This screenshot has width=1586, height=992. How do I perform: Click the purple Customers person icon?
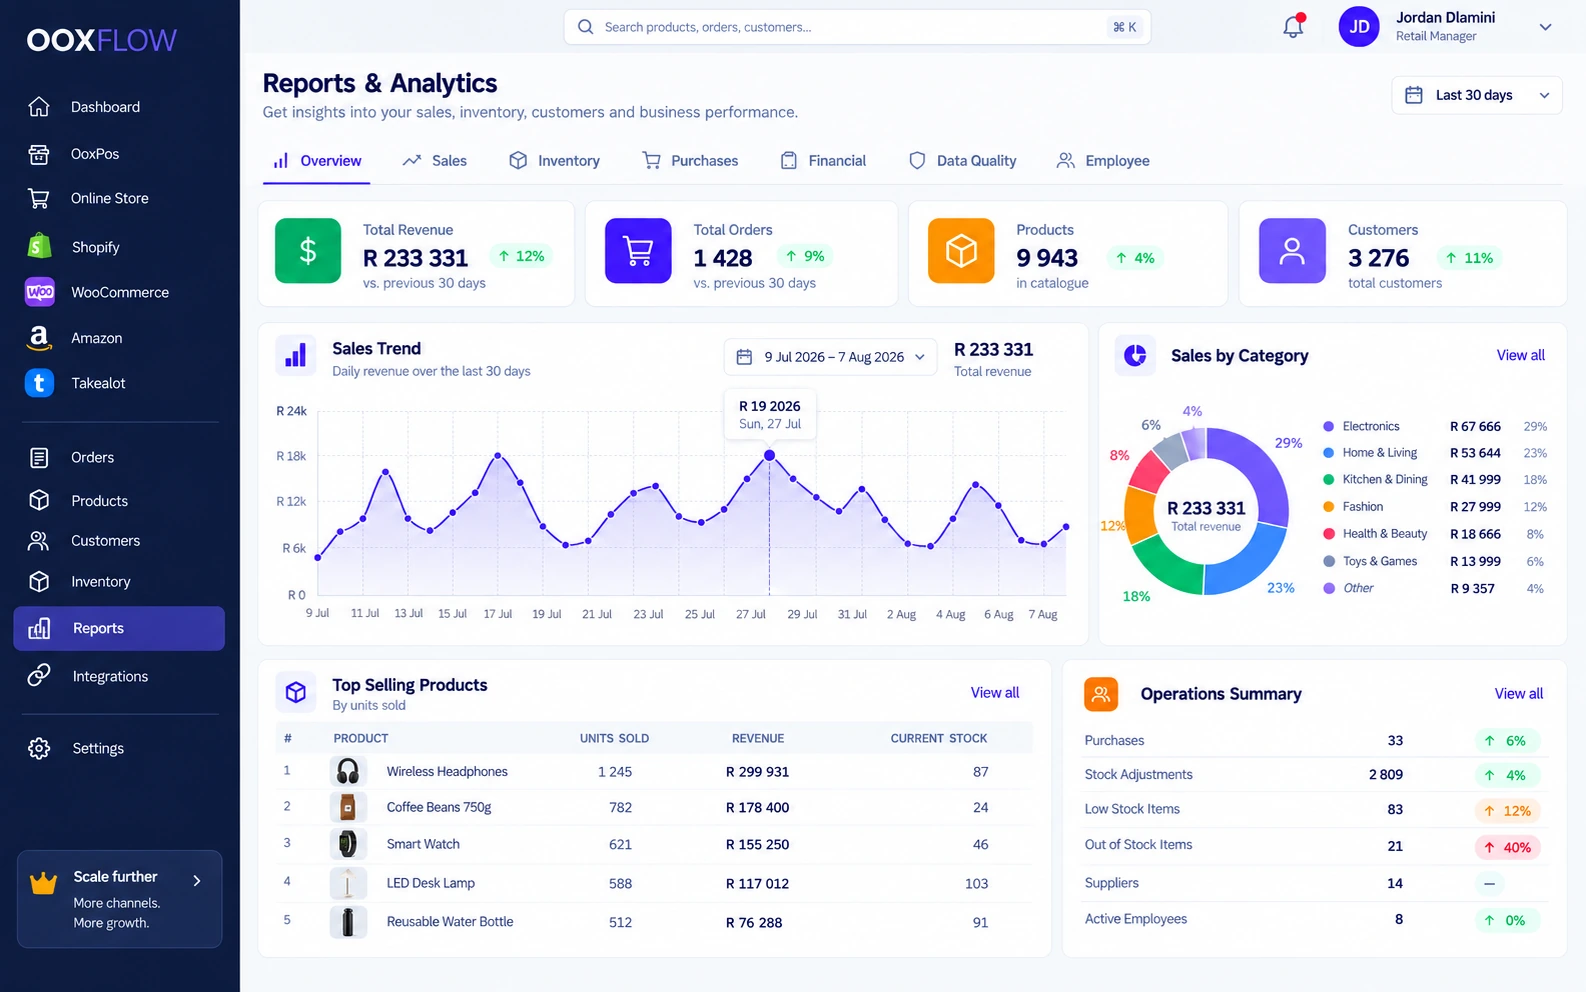[1292, 251]
